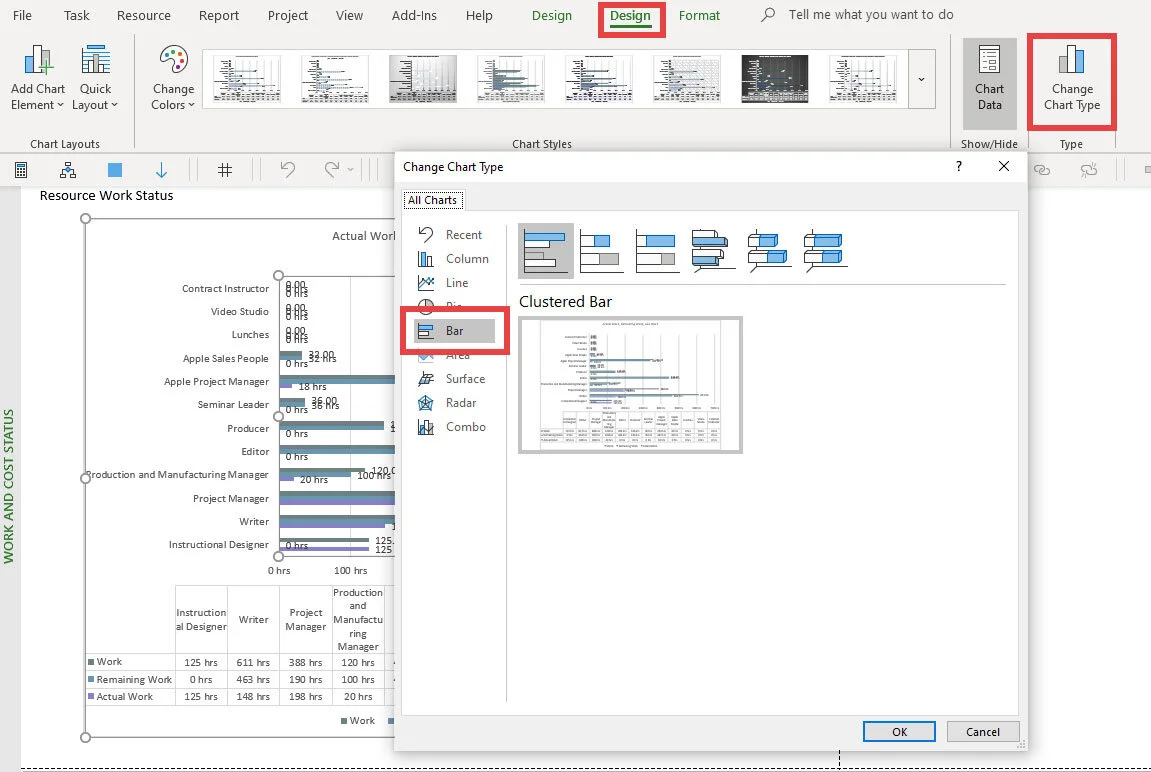Select Surface in chart type list
1151x772 pixels.
point(454,379)
